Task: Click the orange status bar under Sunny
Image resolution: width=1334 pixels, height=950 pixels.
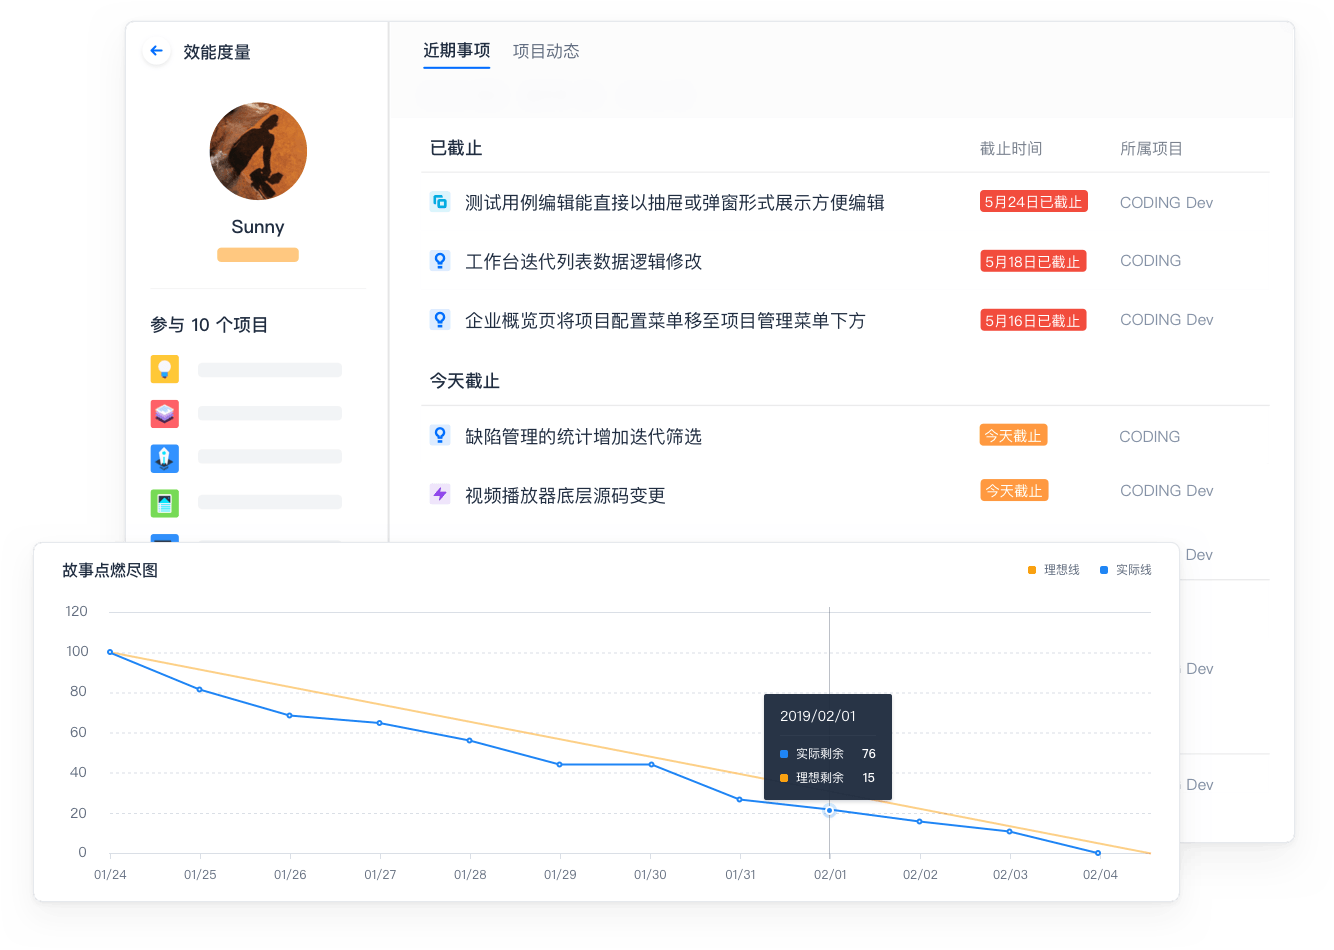Action: 258,255
